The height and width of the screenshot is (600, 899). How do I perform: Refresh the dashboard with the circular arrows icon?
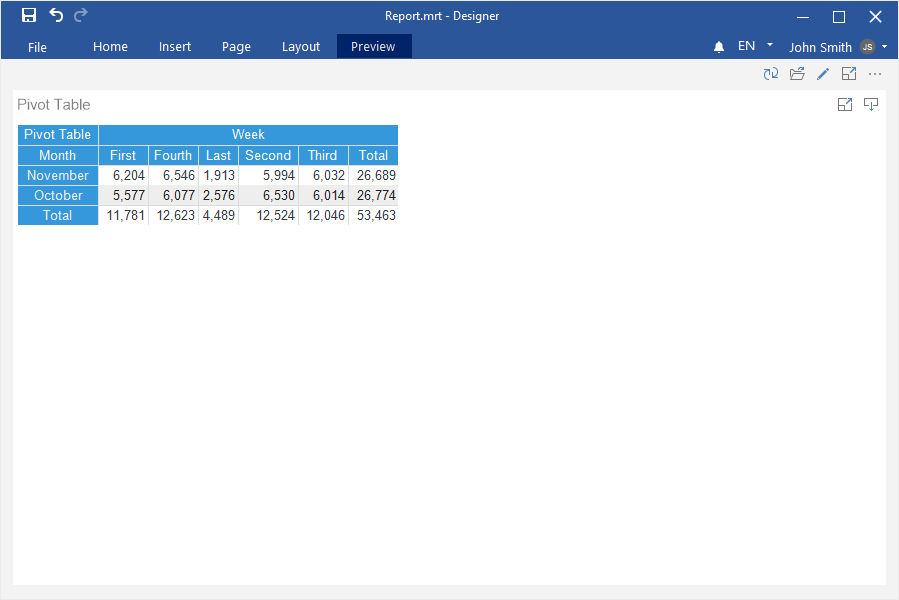[770, 74]
